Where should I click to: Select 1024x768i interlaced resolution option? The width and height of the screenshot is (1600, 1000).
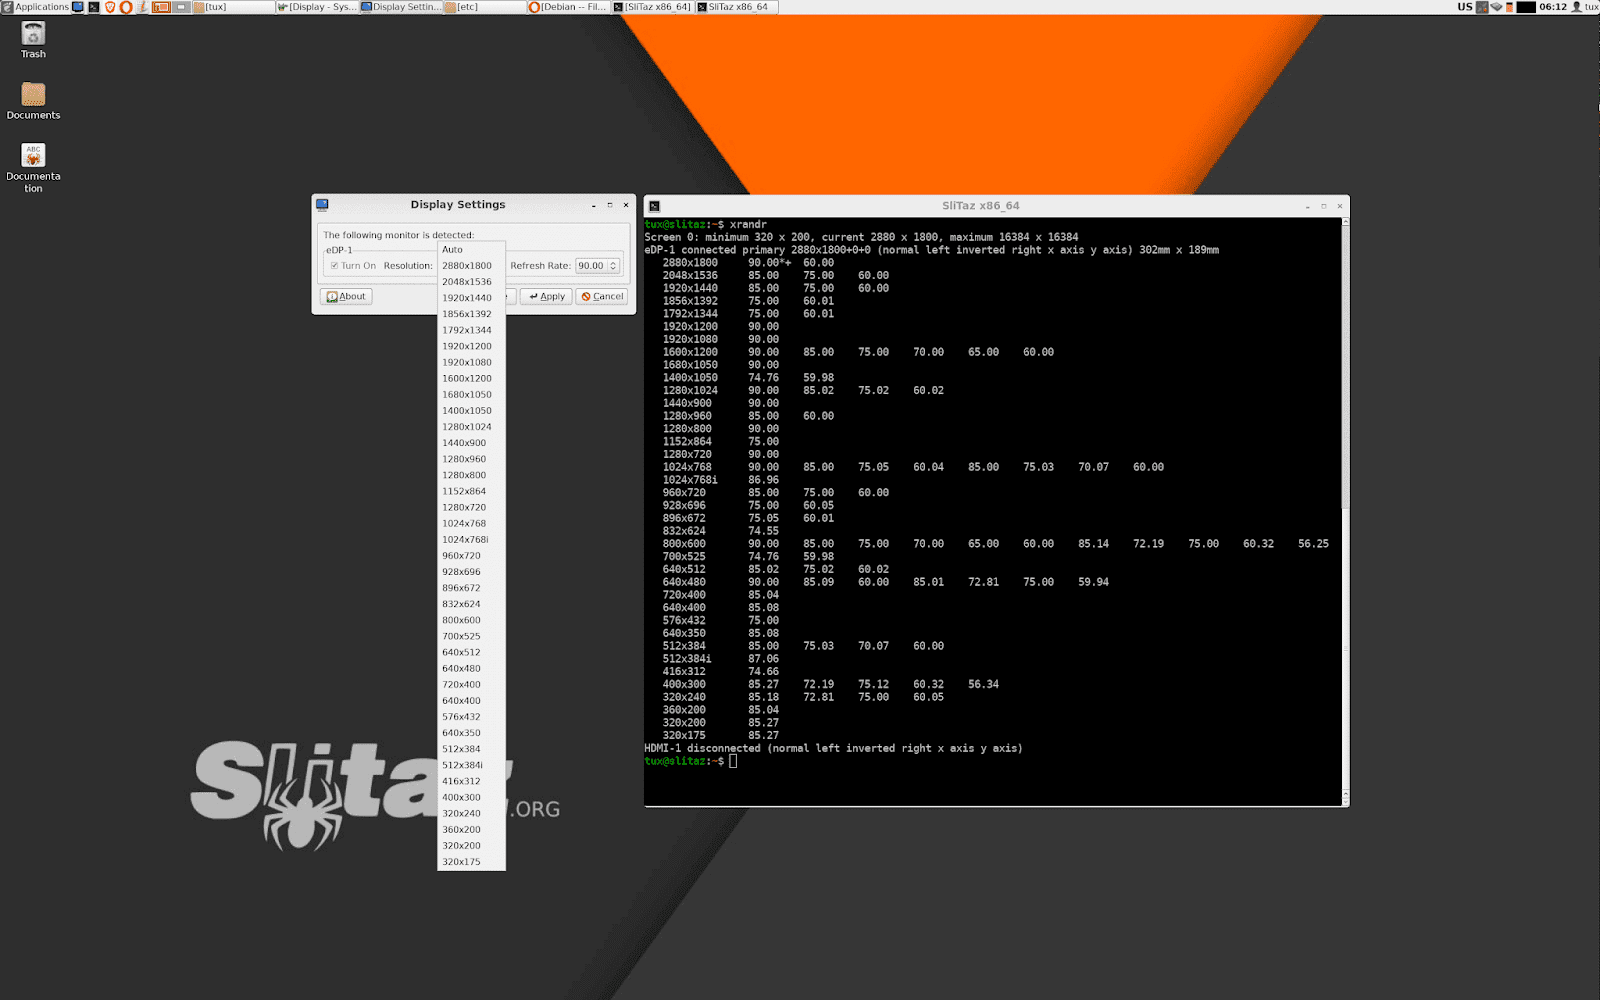[x=471, y=540]
